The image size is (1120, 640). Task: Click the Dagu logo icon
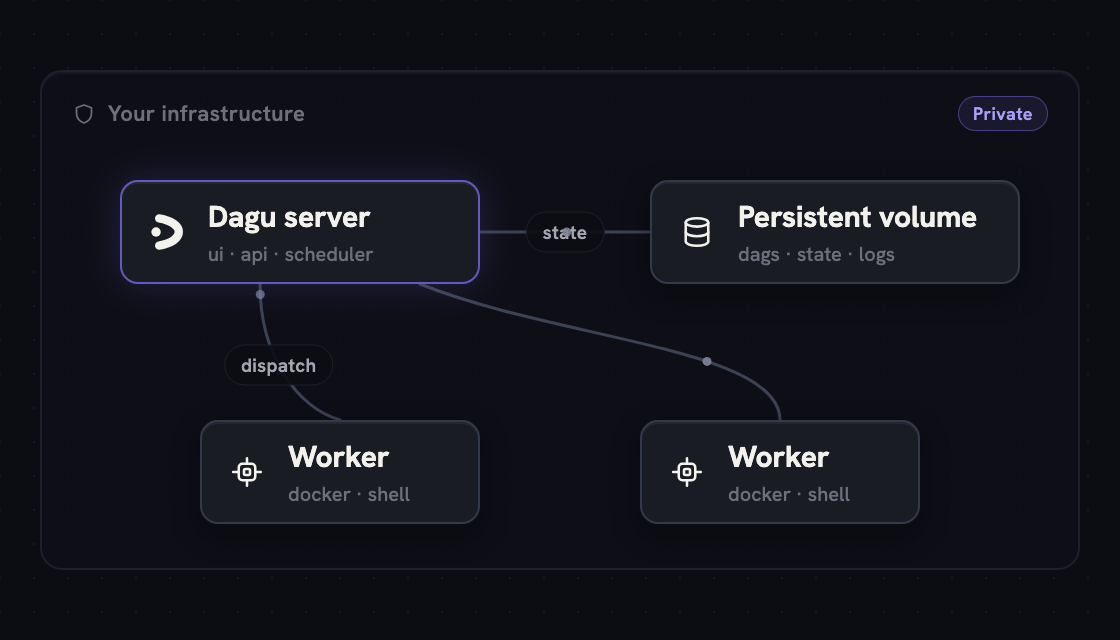167,232
